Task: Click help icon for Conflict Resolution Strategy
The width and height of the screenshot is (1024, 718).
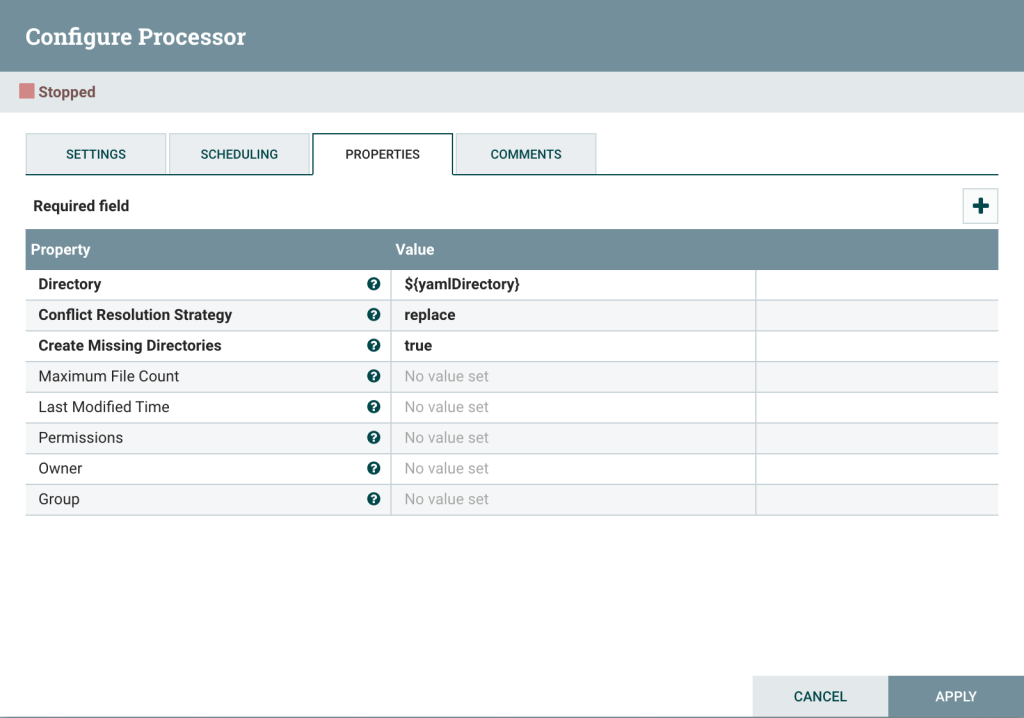Action: pos(374,315)
